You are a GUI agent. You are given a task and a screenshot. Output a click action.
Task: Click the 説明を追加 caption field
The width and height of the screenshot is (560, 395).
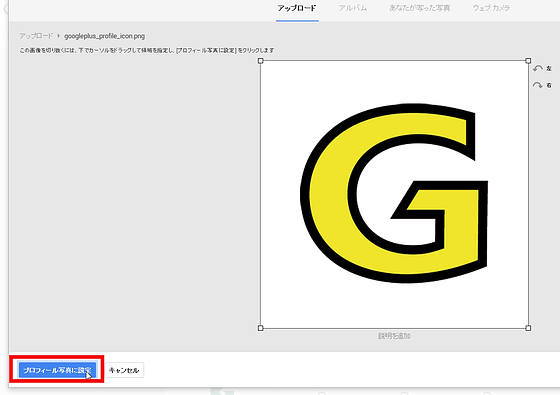(394, 336)
